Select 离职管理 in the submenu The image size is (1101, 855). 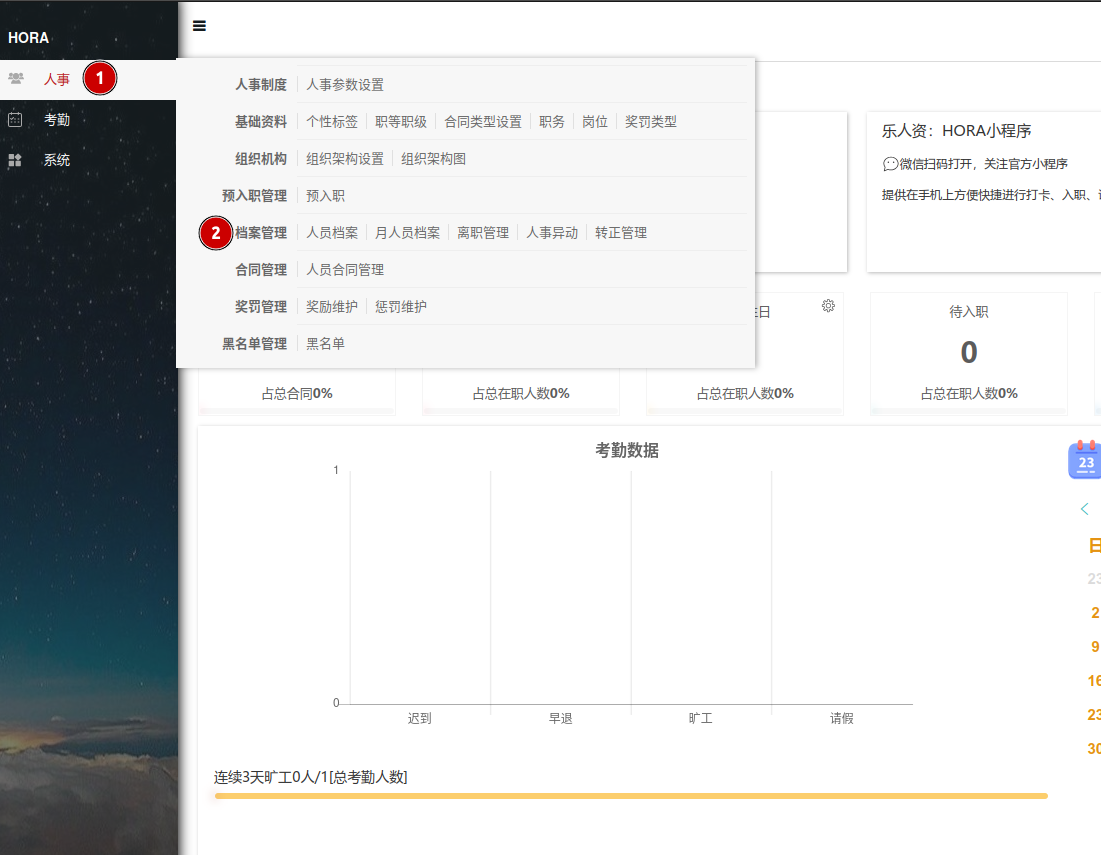click(483, 233)
